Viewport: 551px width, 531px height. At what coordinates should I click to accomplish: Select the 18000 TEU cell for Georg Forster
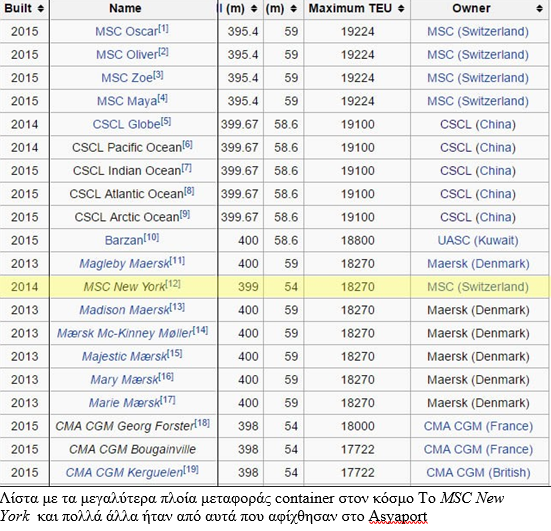[x=358, y=426]
